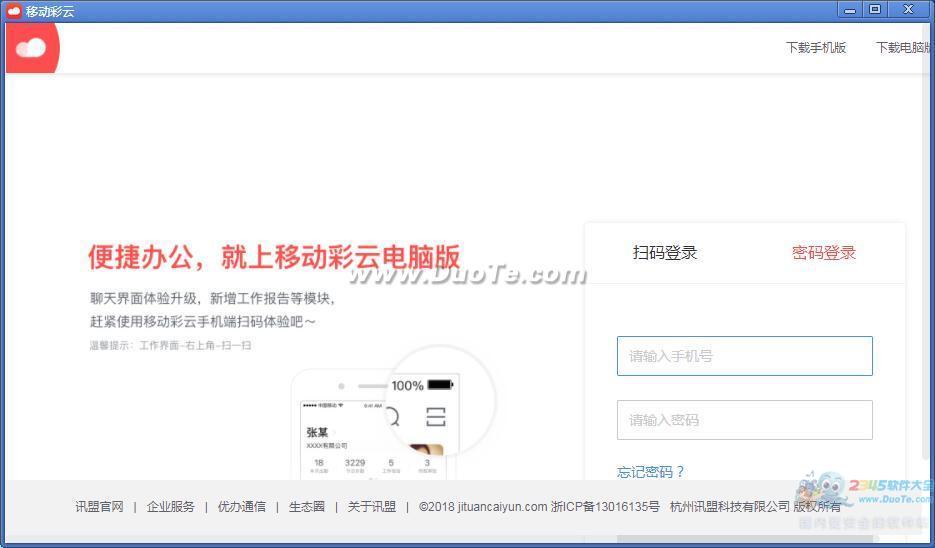The width and height of the screenshot is (935, 548).
Task: Switch to 密码登录 tab
Action: [x=824, y=253]
